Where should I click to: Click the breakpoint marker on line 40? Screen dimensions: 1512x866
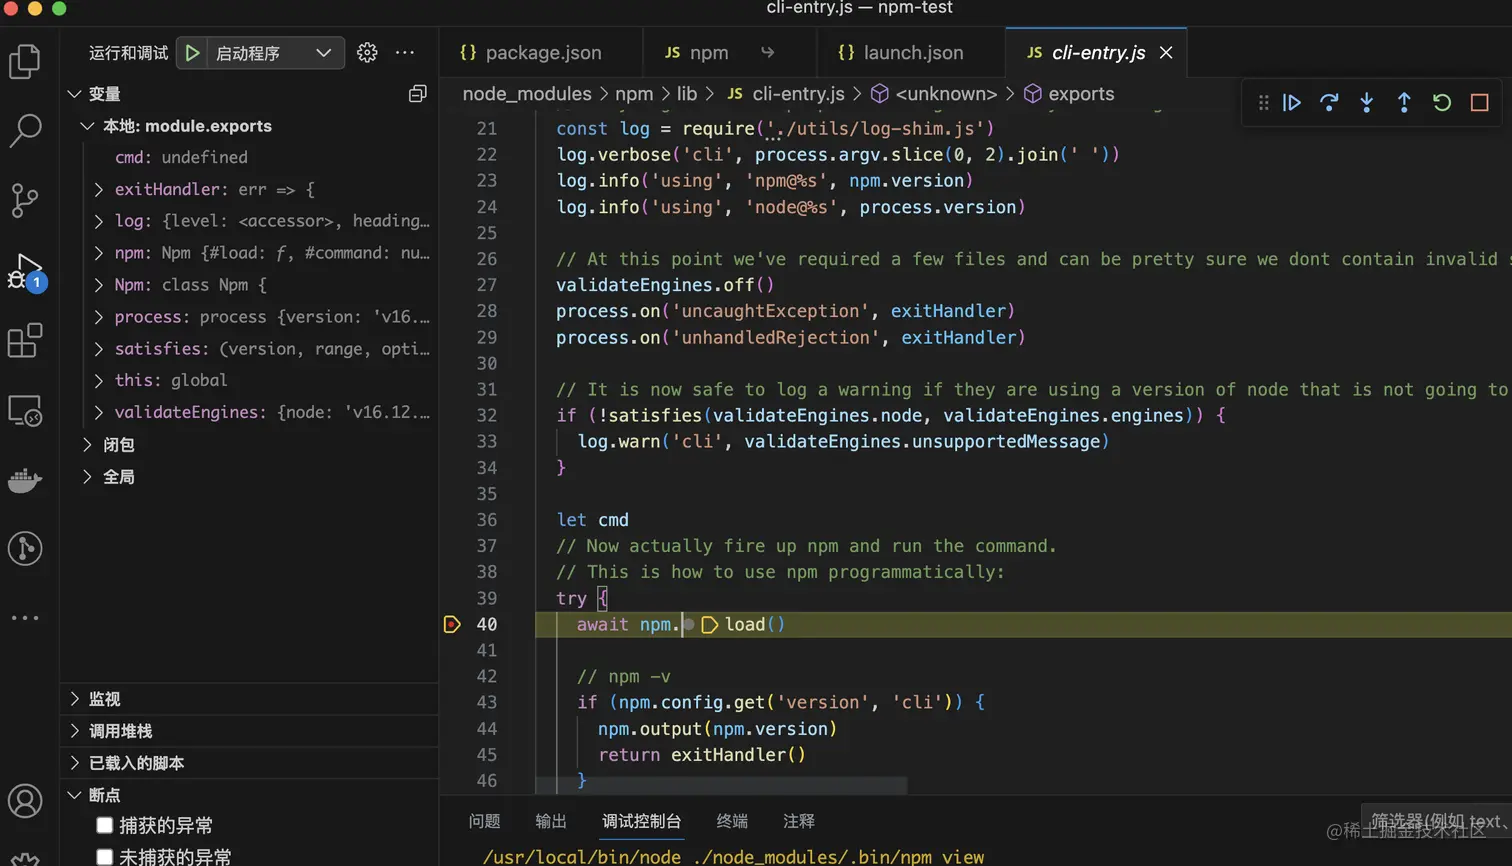pos(452,624)
